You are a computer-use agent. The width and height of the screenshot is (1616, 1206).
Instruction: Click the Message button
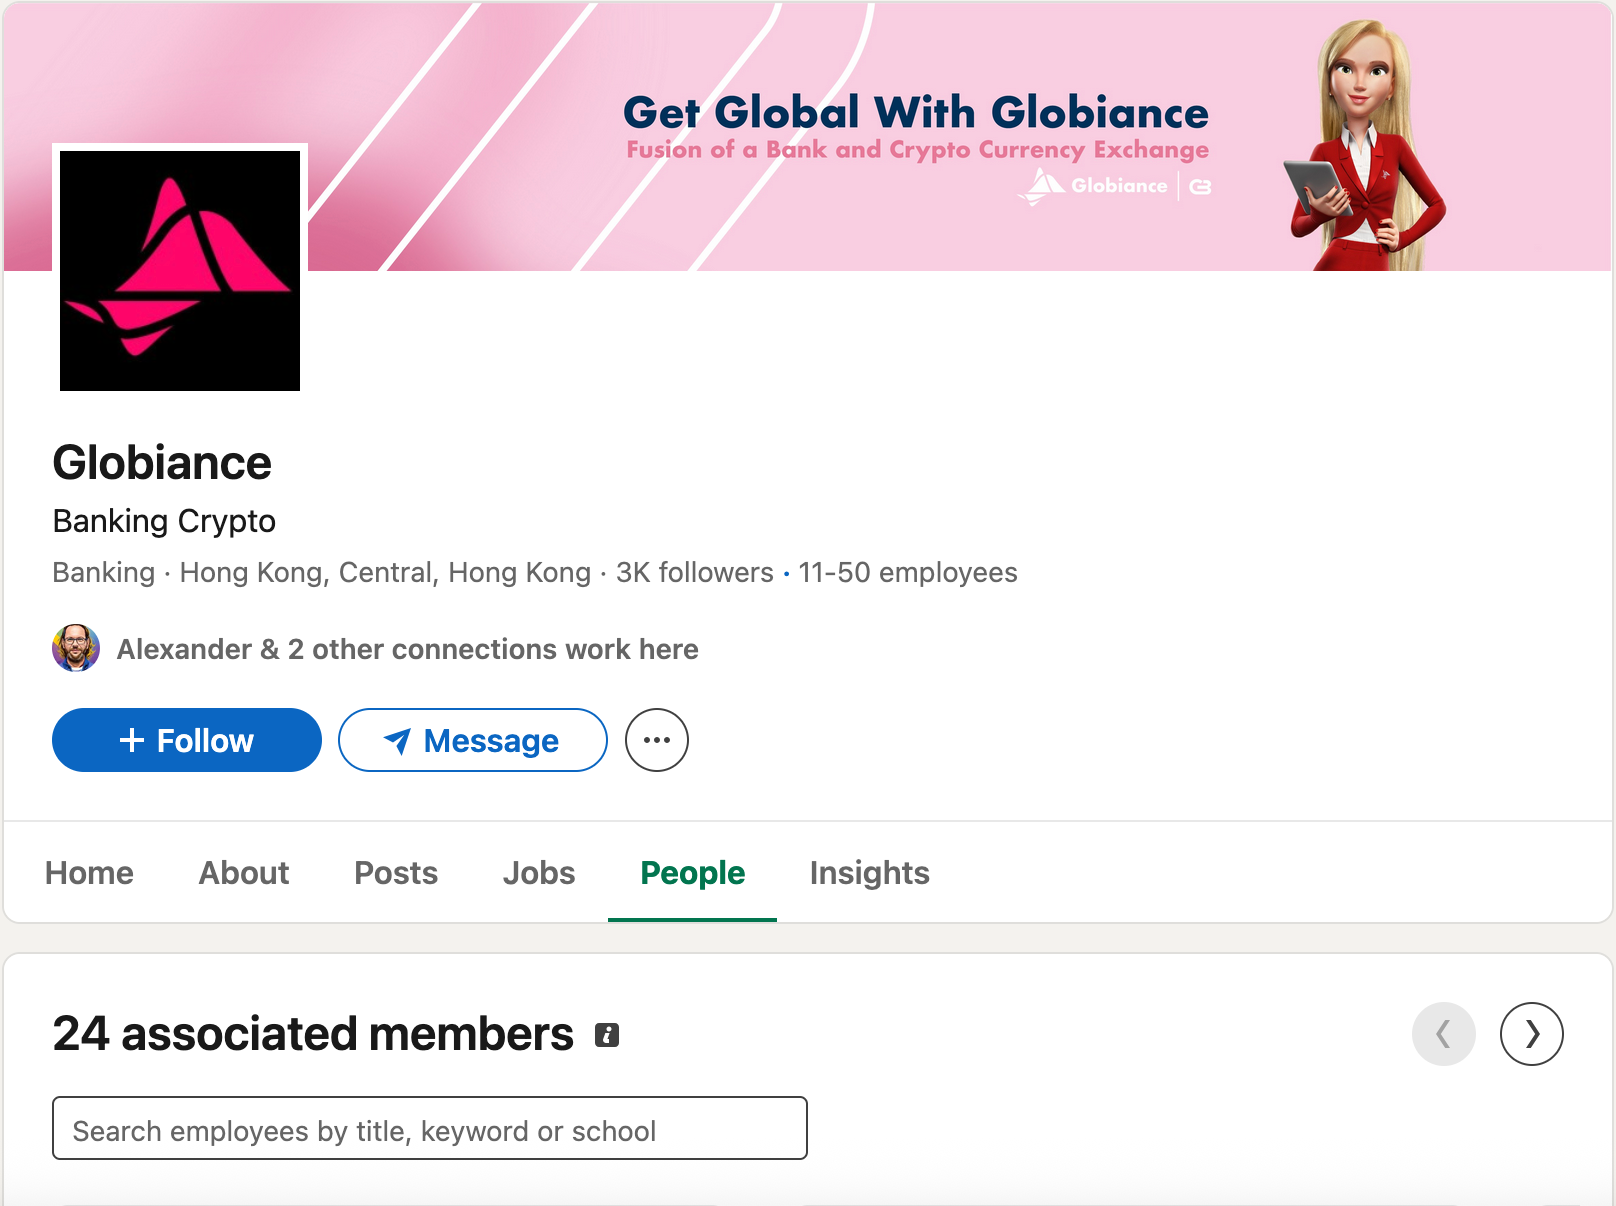pyautogui.click(x=472, y=740)
